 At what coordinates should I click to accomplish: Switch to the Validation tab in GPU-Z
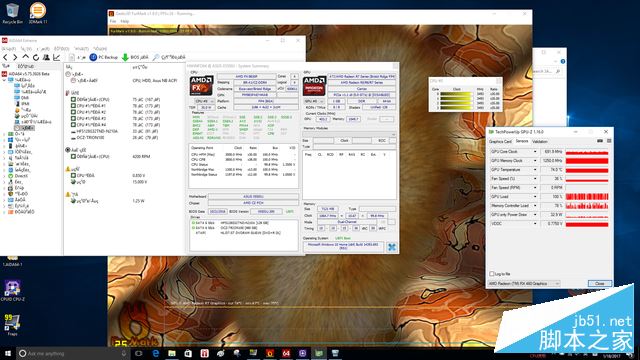tap(540, 141)
